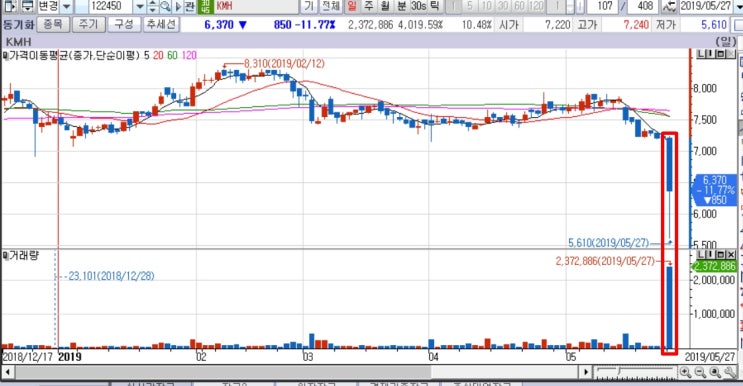Switch to weekly 주 chart

tap(368, 6)
